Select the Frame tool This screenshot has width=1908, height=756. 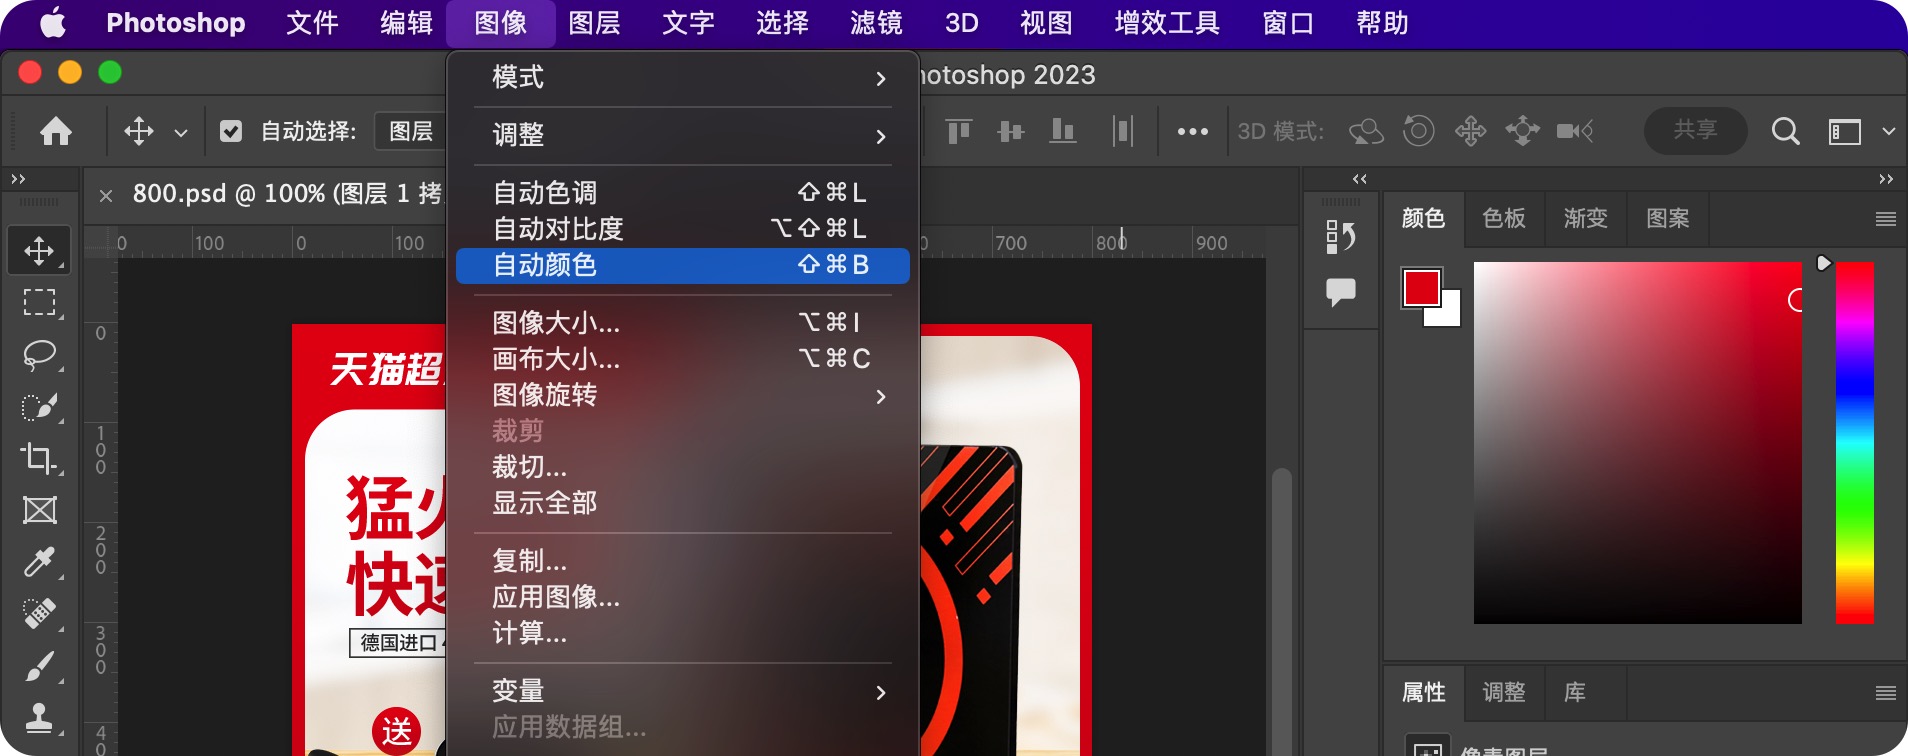40,510
